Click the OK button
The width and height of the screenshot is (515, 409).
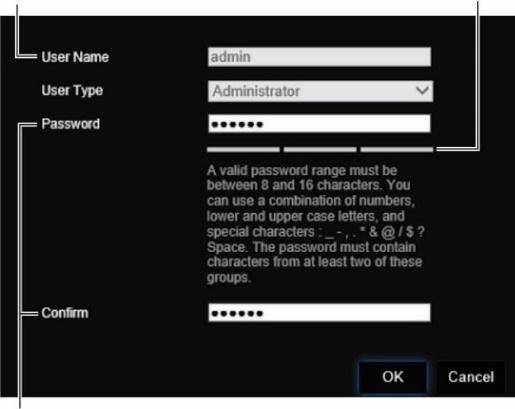(x=393, y=377)
